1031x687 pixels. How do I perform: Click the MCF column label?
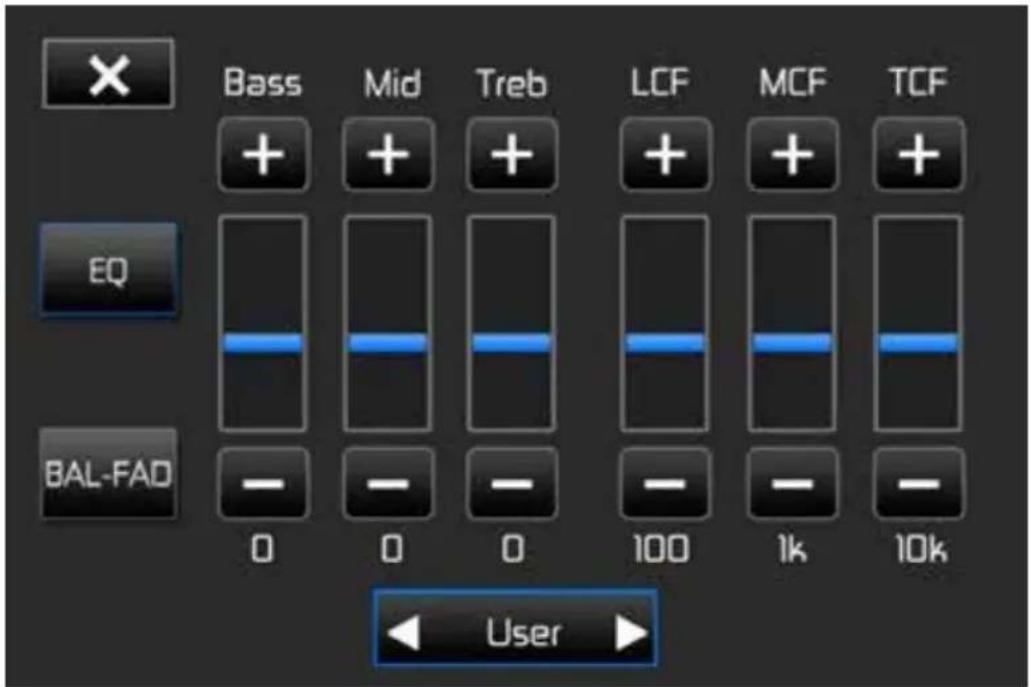click(x=792, y=83)
